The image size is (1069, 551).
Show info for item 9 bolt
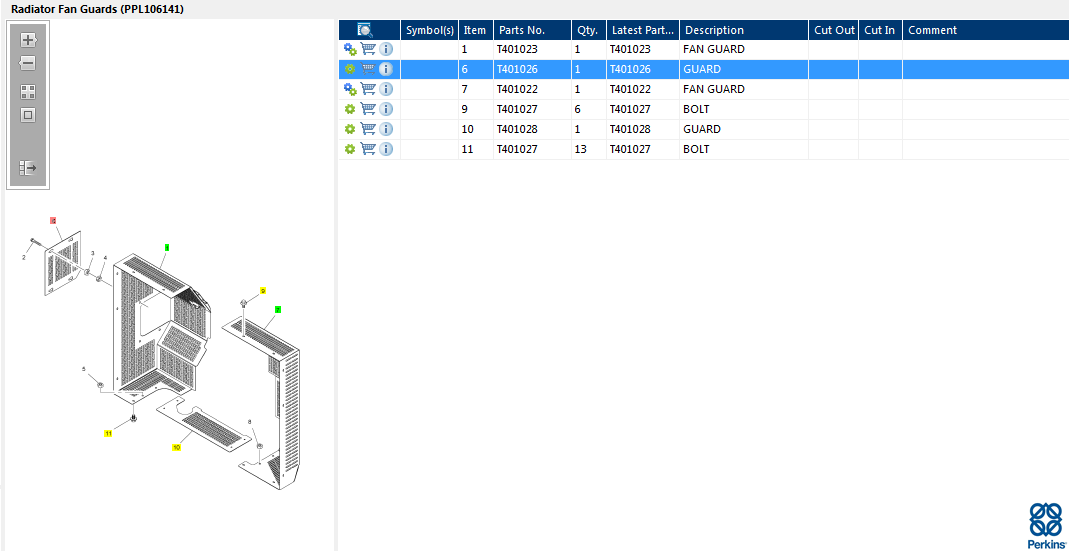pos(386,109)
